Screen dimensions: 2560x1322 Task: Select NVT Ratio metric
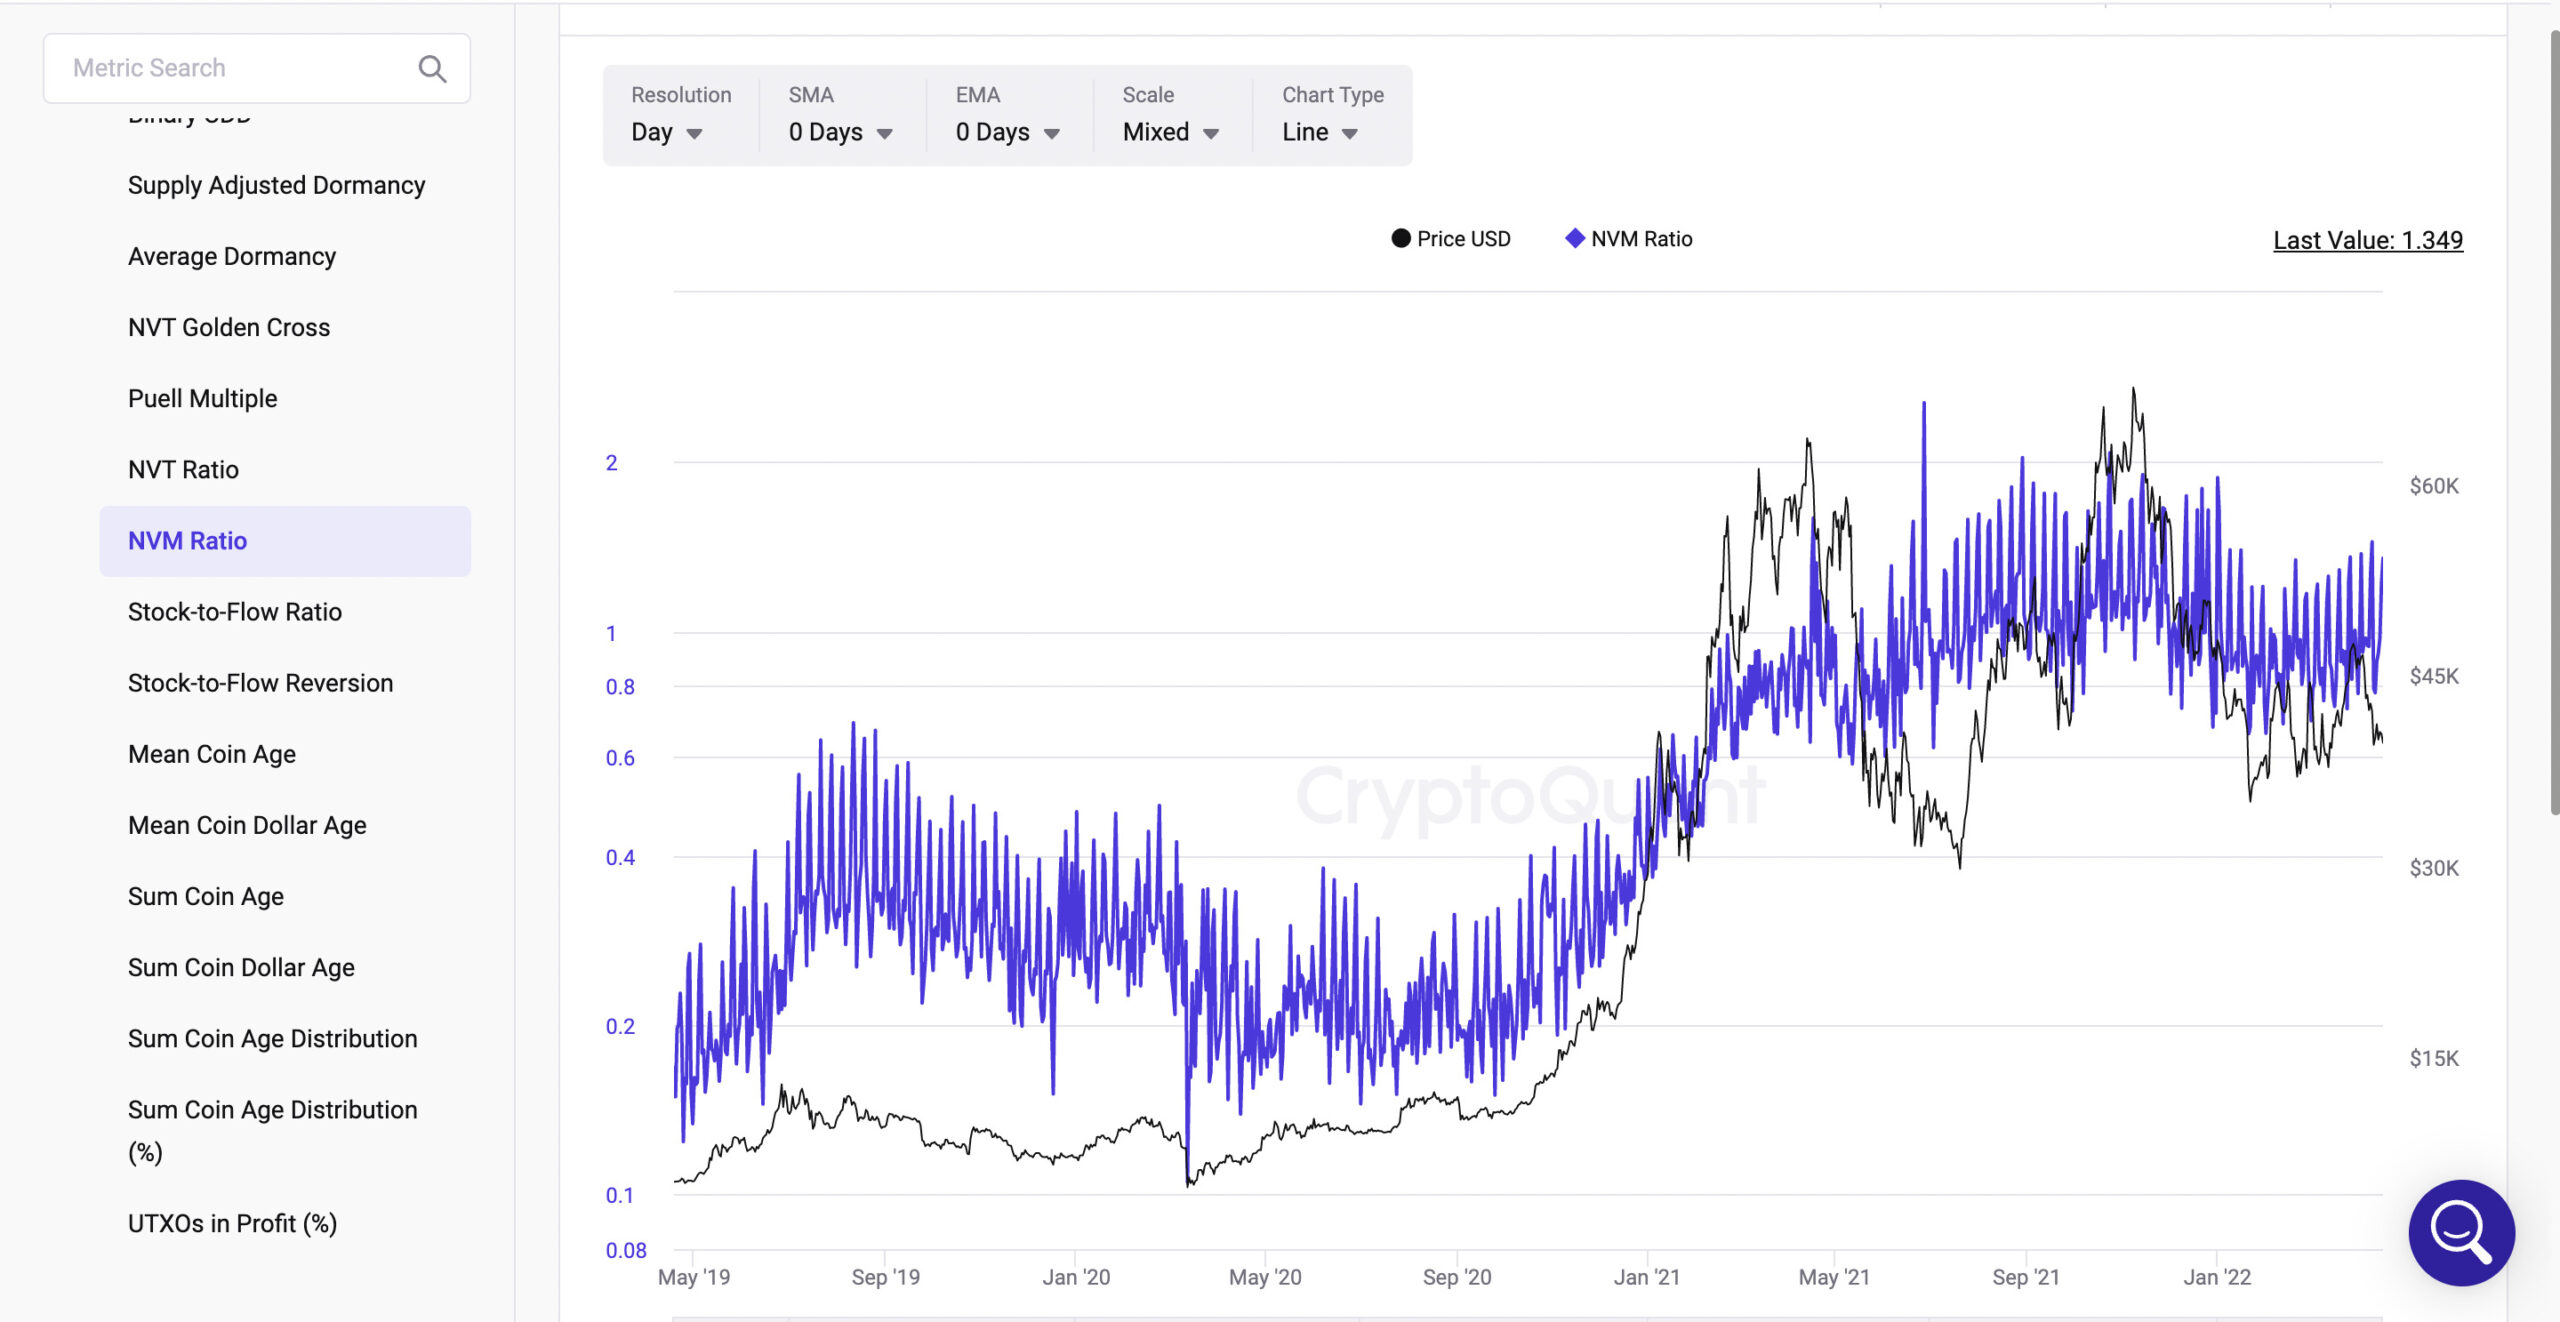pyautogui.click(x=184, y=469)
